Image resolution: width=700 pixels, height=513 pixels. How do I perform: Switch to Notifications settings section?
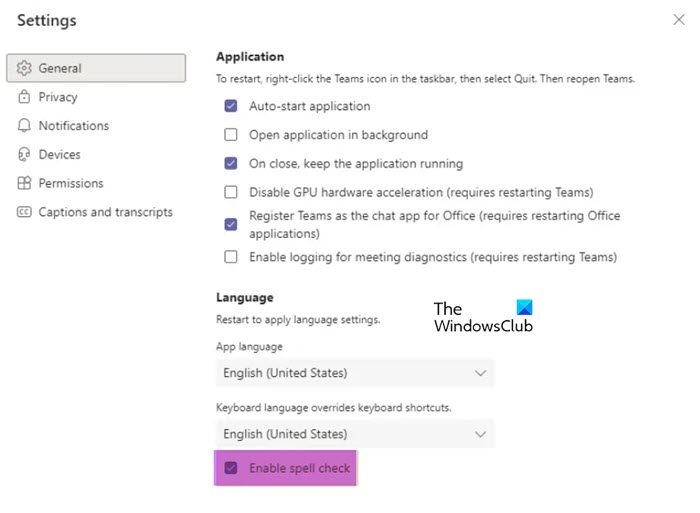(73, 126)
